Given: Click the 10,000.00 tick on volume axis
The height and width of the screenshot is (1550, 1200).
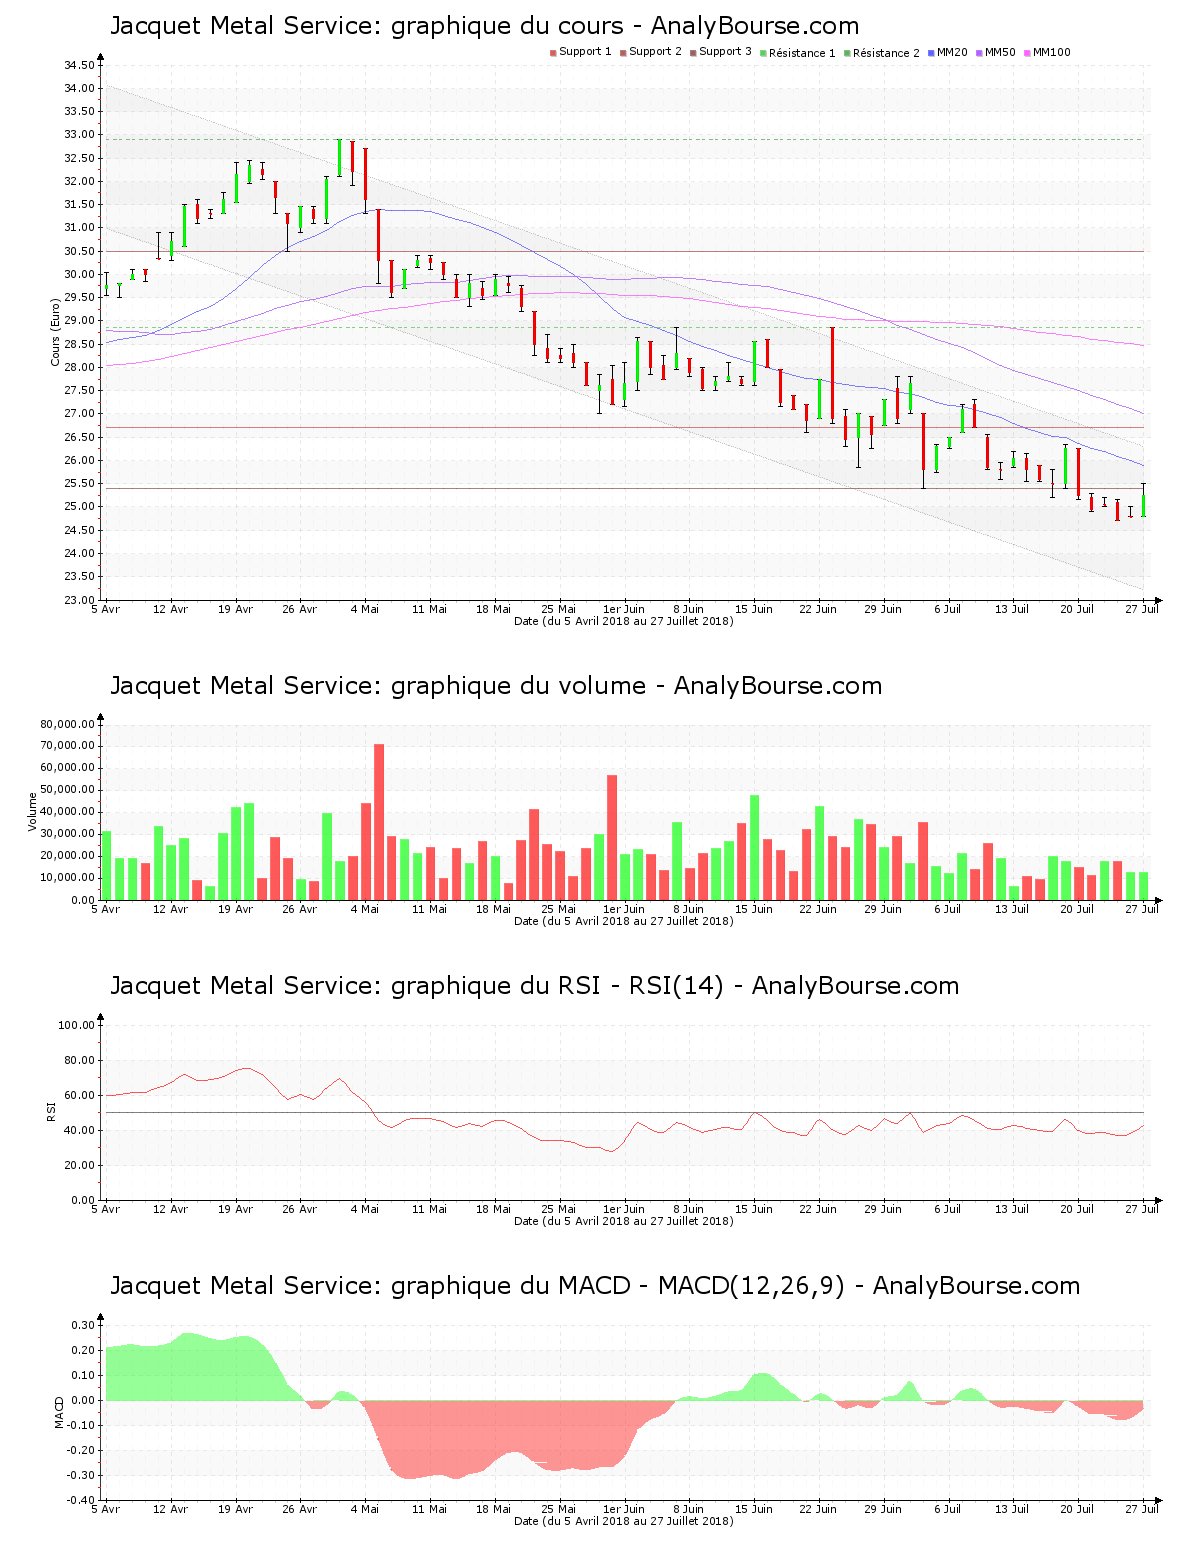Looking at the screenshot, I should [68, 878].
